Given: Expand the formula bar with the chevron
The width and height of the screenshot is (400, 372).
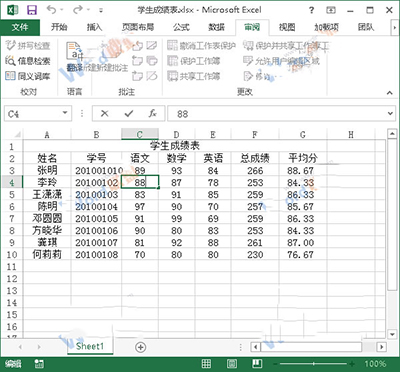Looking at the screenshot, I should coord(390,114).
